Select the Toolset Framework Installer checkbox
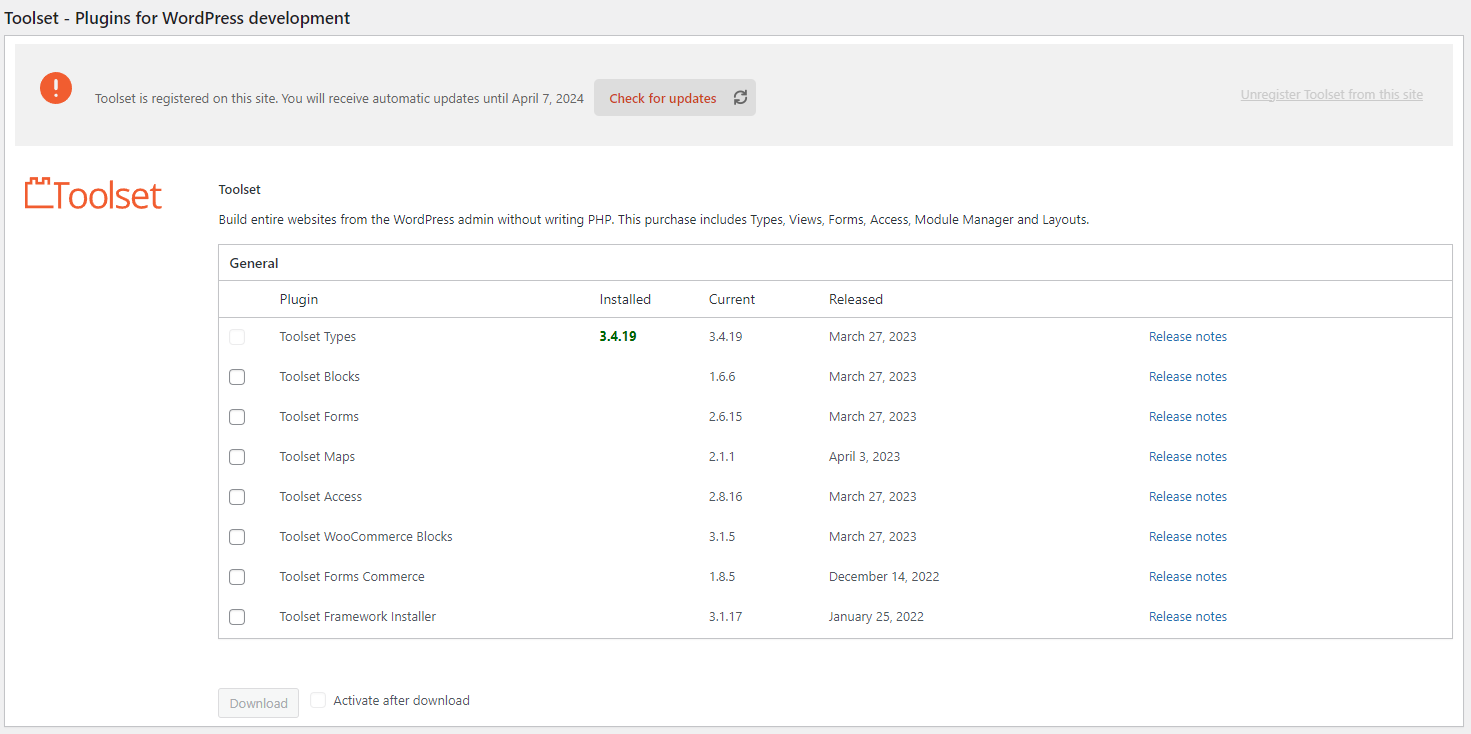This screenshot has width=1471, height=734. (x=237, y=617)
